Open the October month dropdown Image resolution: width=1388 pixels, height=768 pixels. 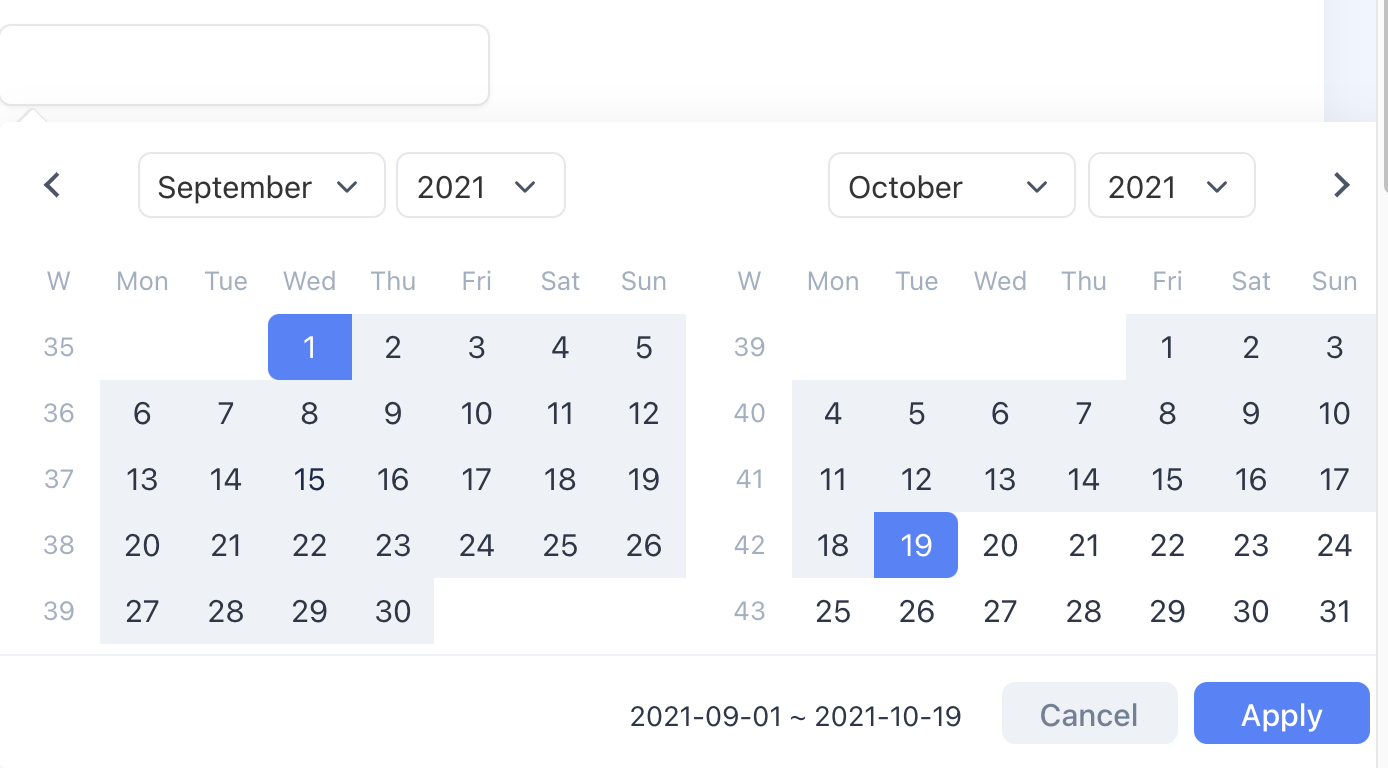pyautogui.click(x=951, y=185)
